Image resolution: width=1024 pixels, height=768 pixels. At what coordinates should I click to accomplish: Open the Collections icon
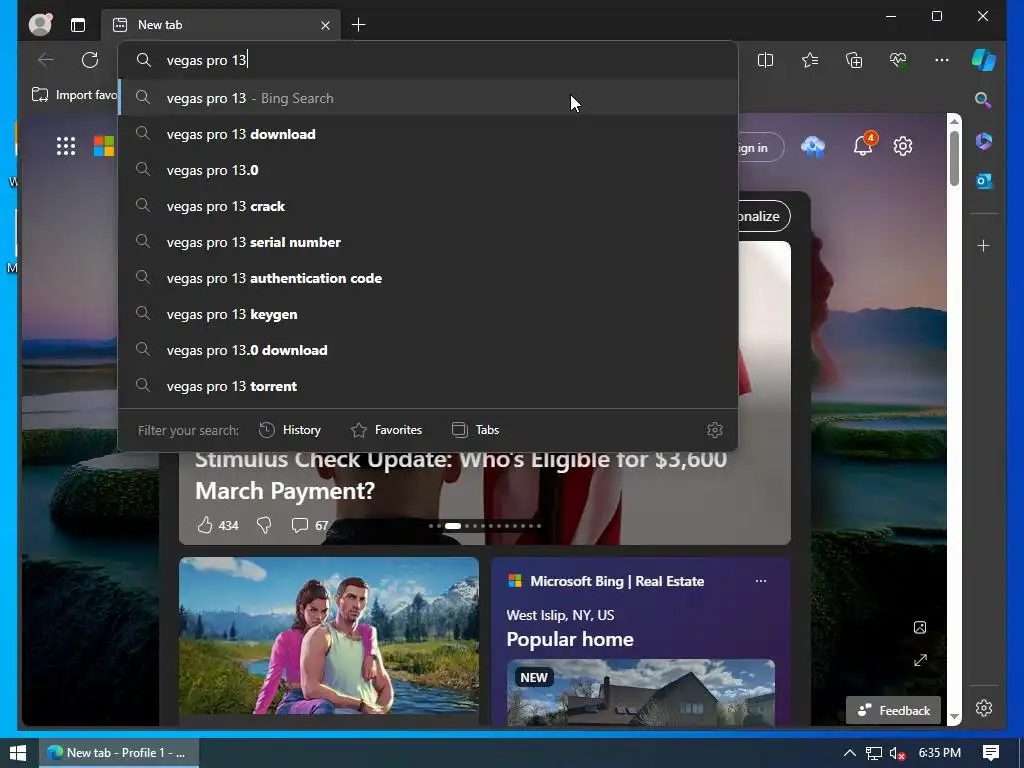tap(854, 60)
